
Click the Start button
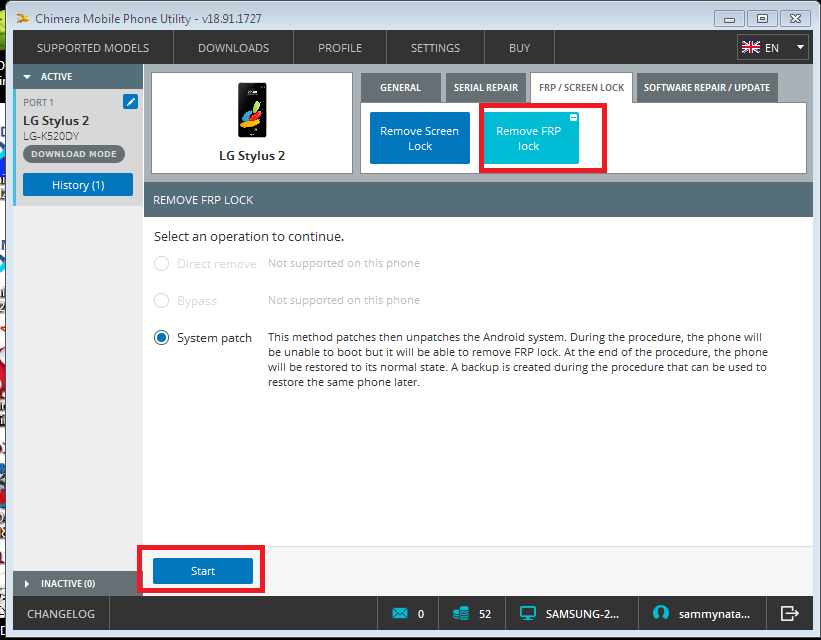[203, 571]
